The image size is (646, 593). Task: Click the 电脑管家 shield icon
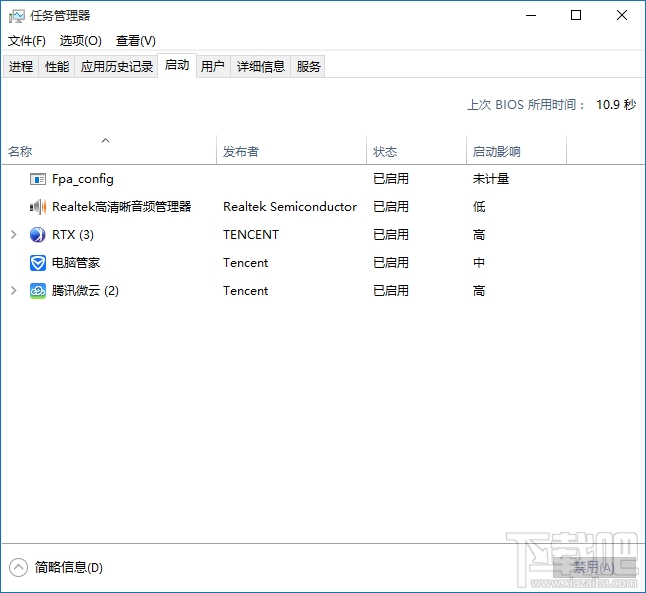tap(37, 263)
